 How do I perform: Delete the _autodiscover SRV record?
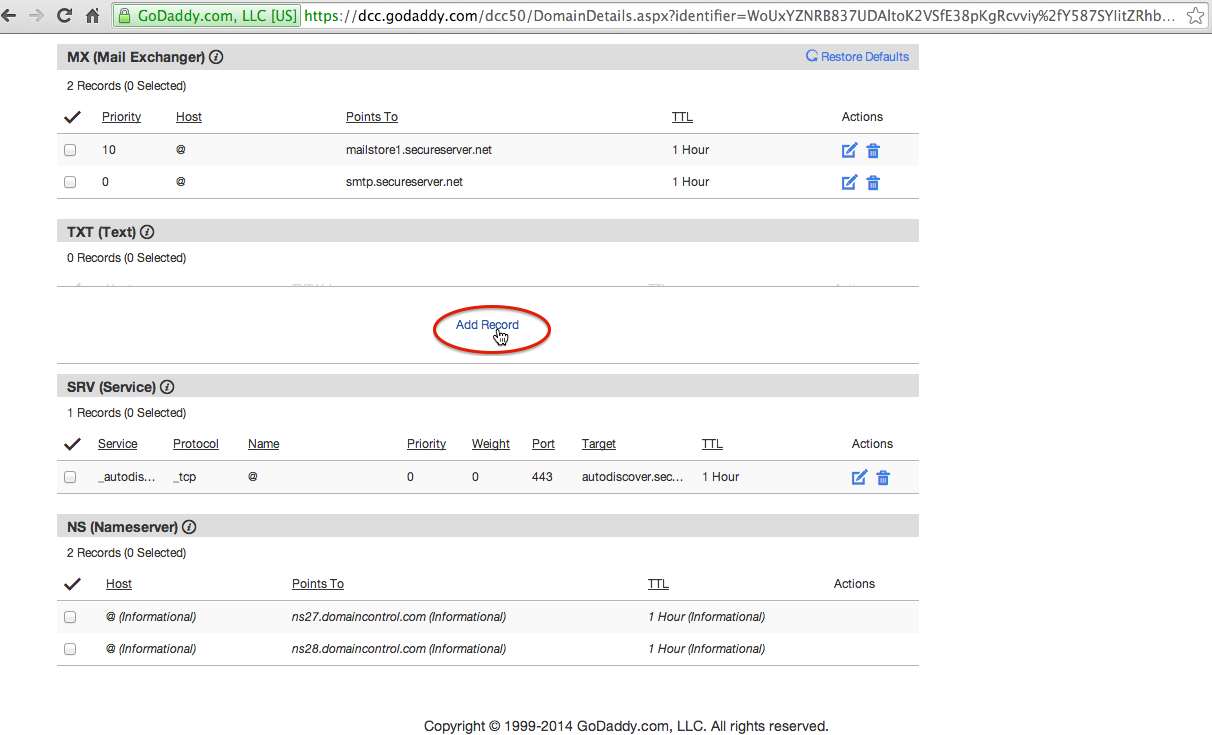883,478
